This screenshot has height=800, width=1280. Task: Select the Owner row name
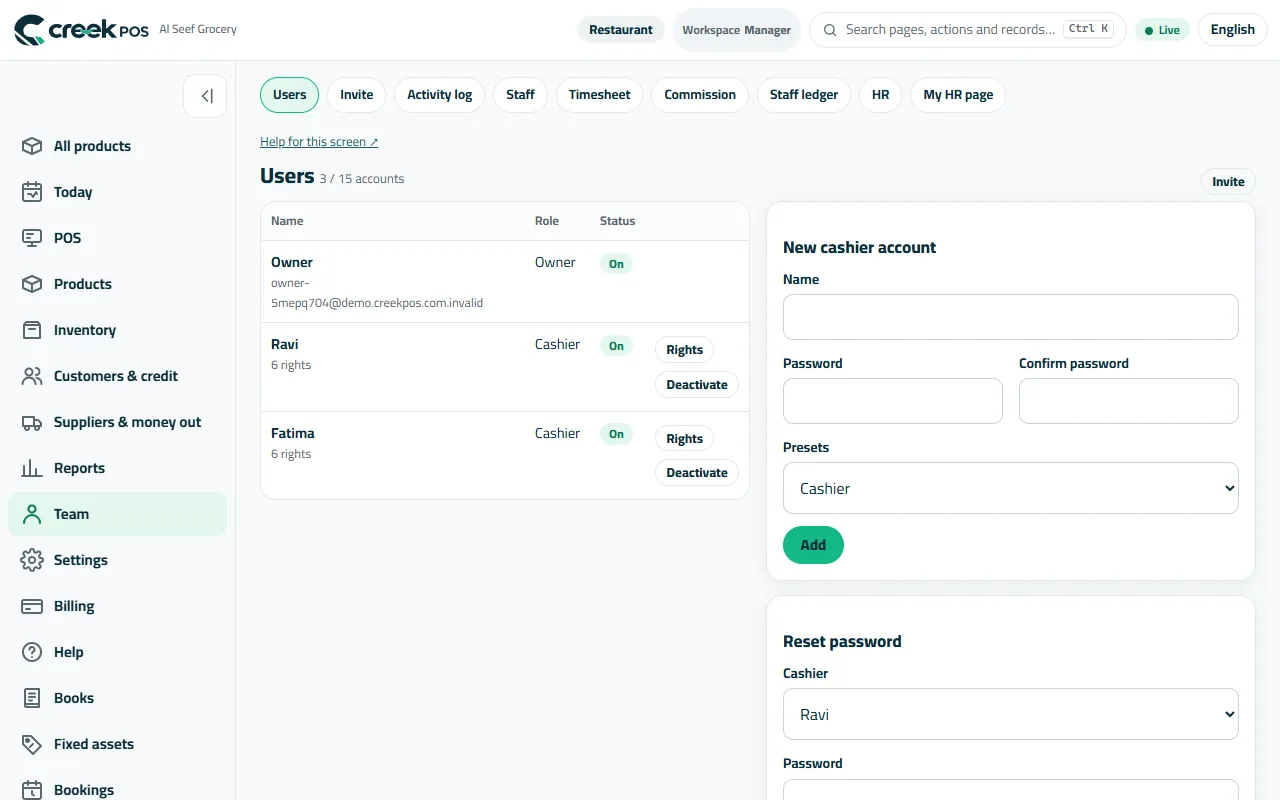(x=292, y=262)
